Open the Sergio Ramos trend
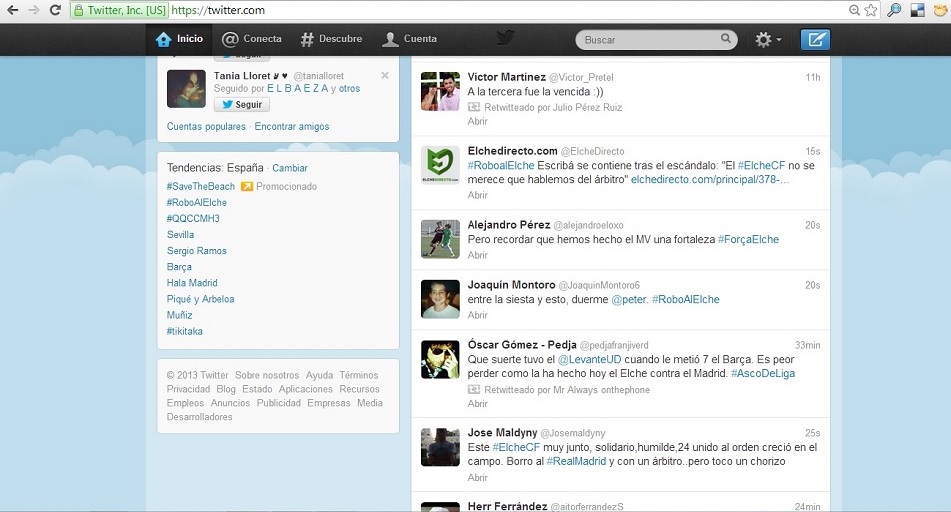 coord(197,251)
